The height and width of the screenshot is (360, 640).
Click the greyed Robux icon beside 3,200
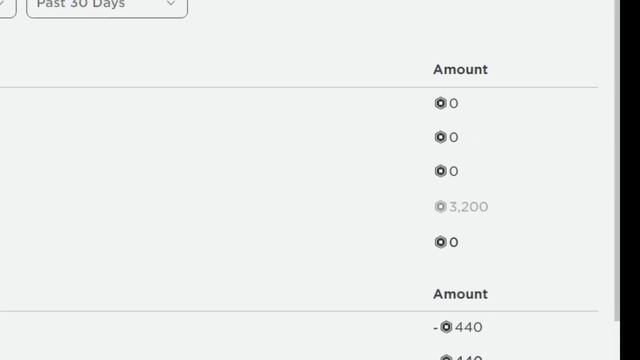(x=440, y=207)
